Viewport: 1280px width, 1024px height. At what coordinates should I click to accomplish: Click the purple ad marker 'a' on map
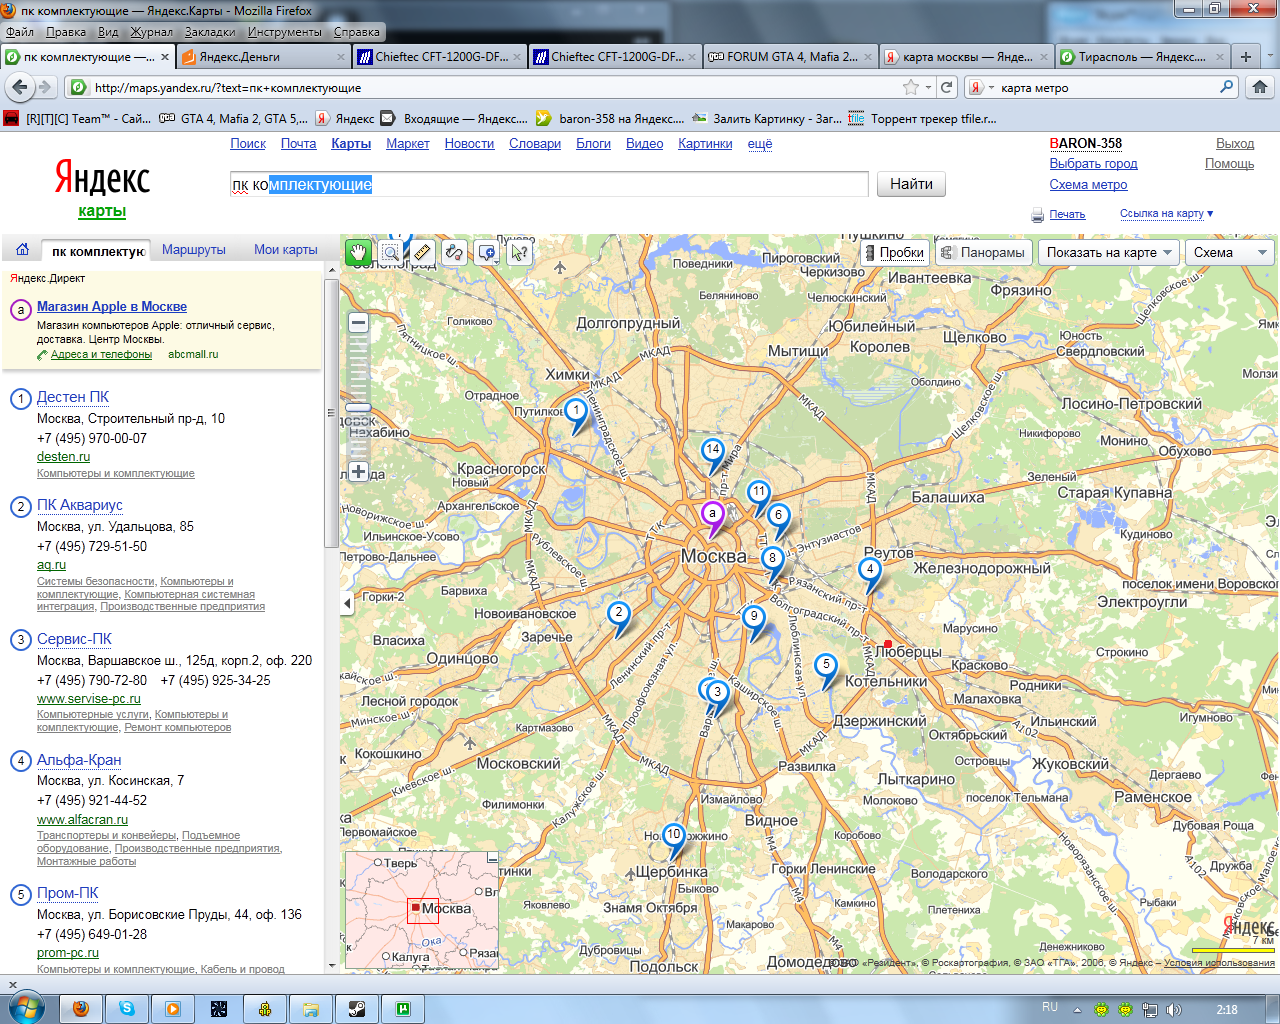(x=712, y=514)
